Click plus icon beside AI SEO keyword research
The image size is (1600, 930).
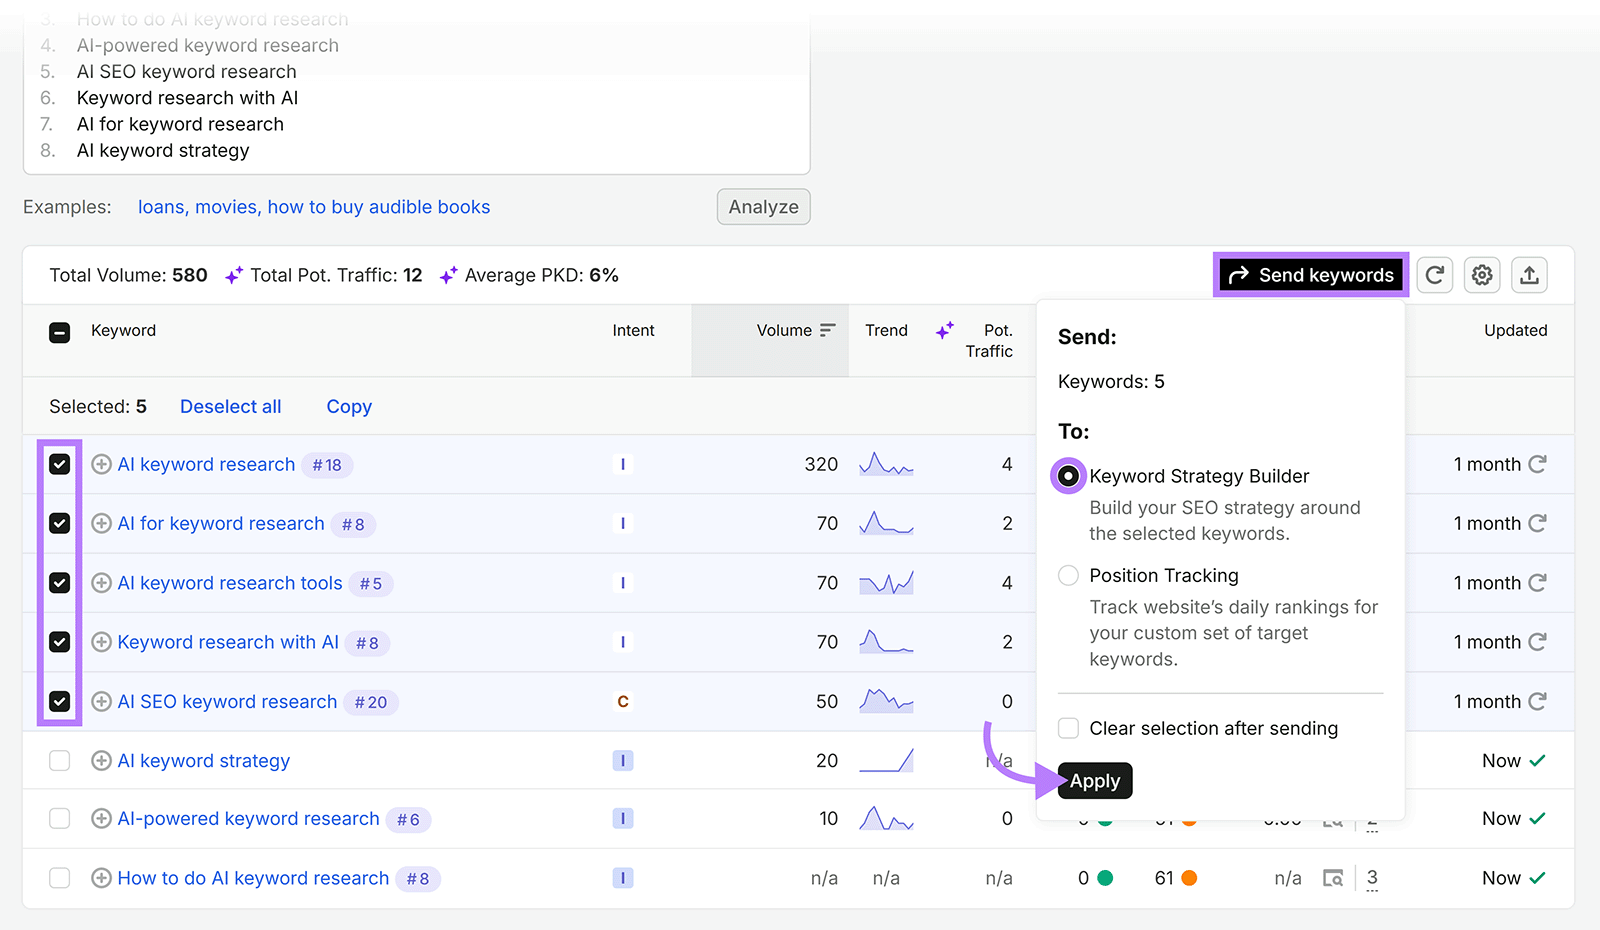(x=101, y=701)
